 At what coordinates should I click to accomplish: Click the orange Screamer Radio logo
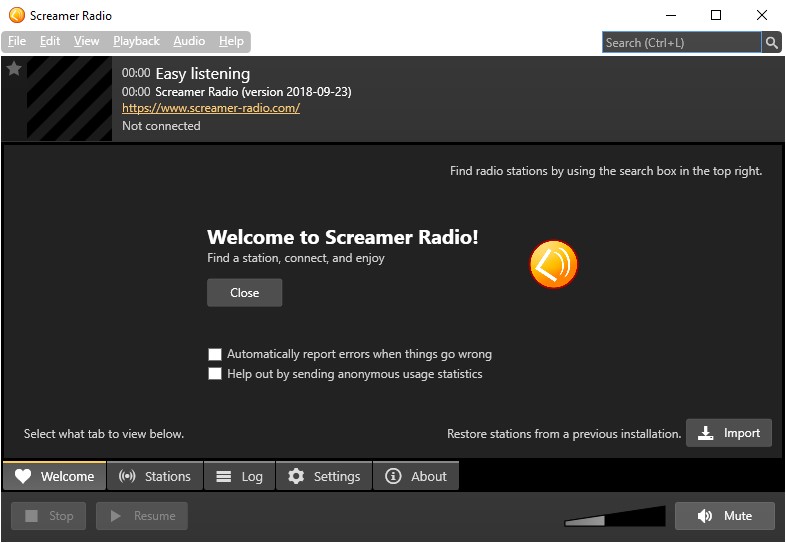click(x=553, y=265)
